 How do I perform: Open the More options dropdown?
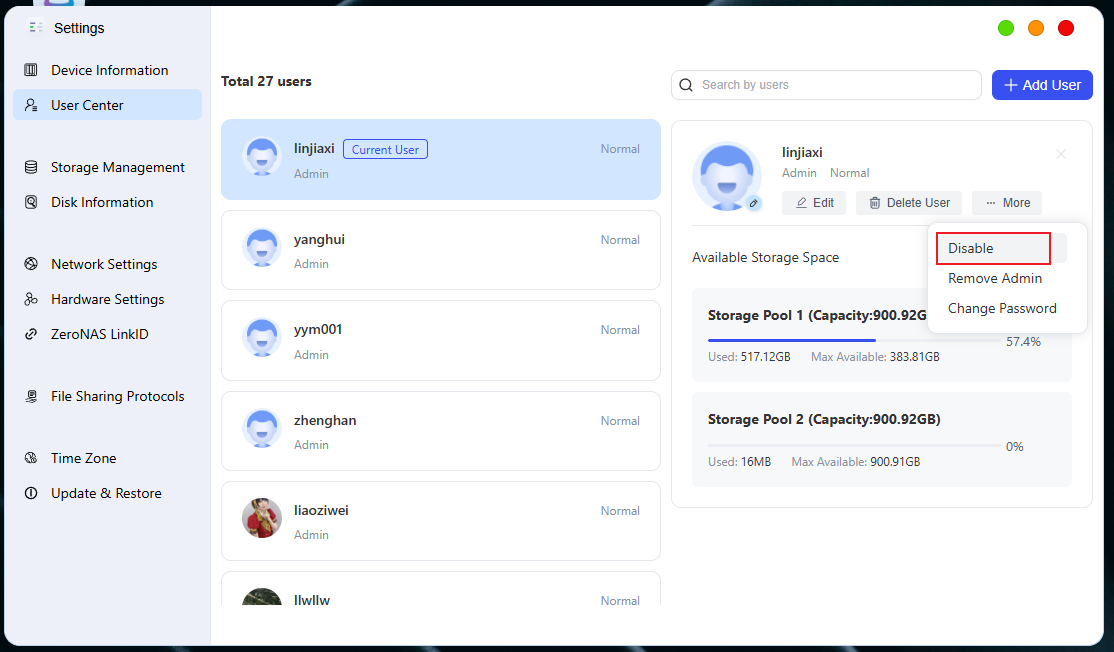point(1007,203)
